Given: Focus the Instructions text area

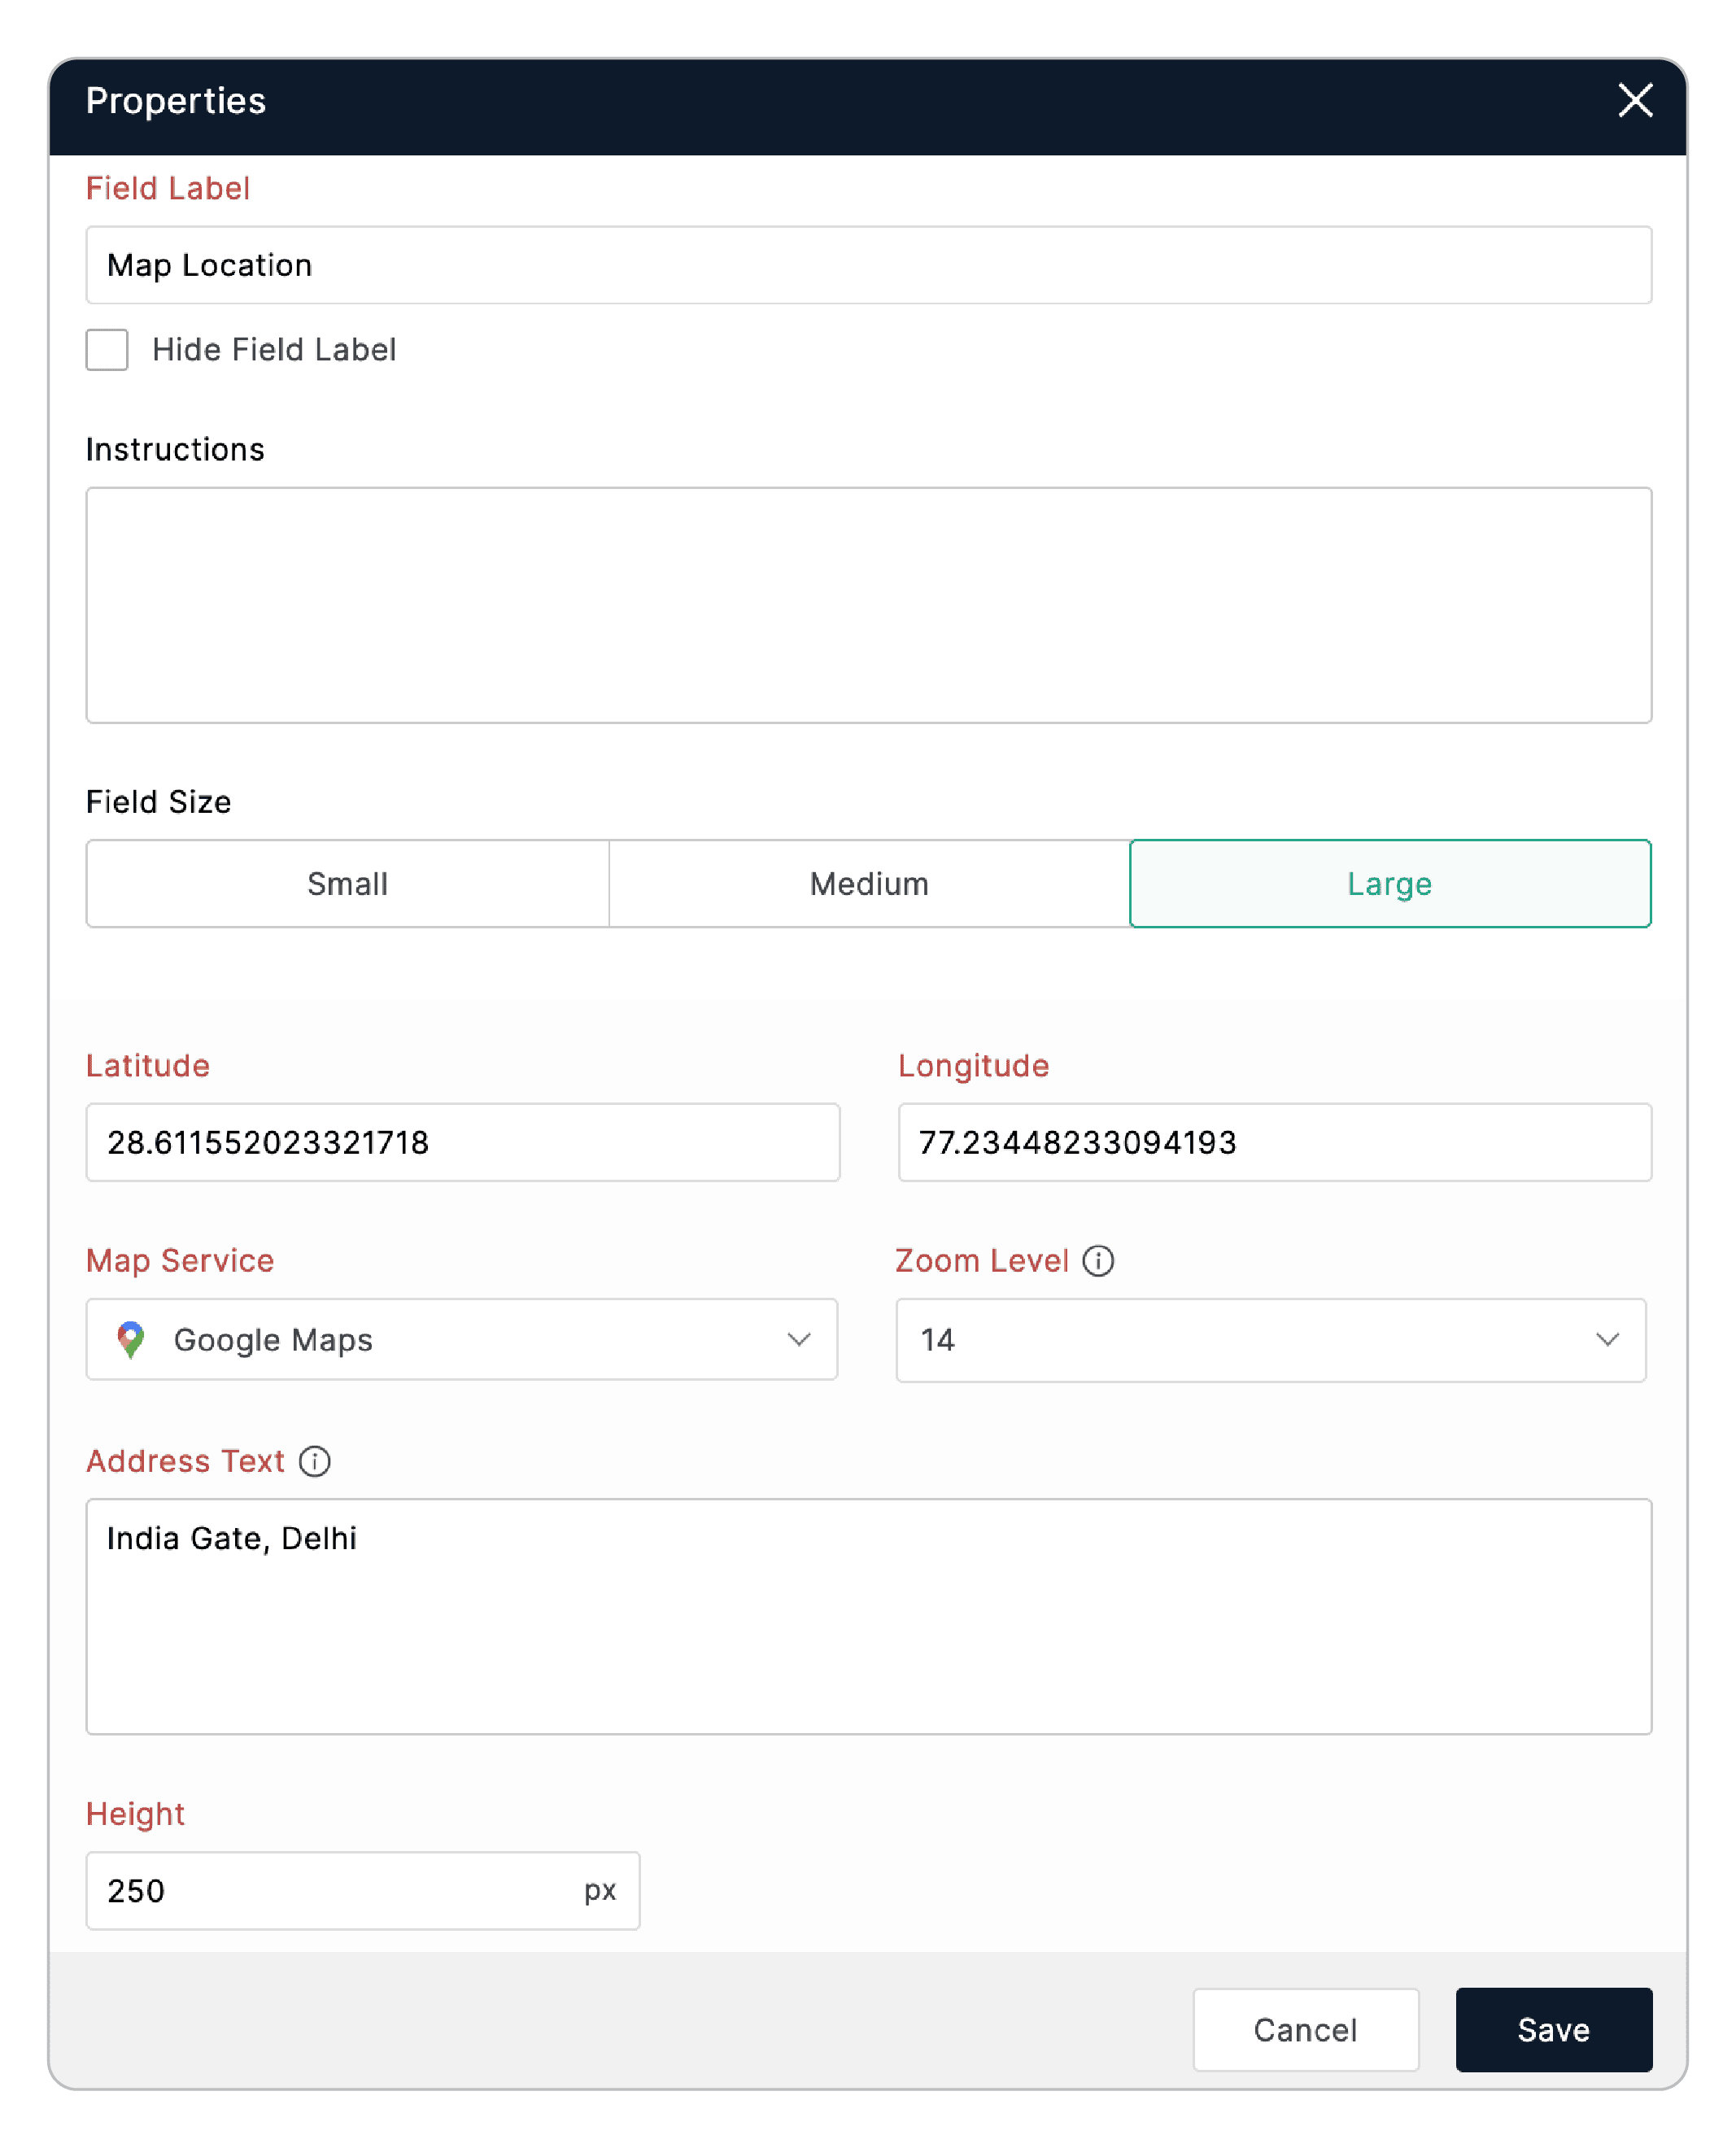Looking at the screenshot, I should tap(868, 605).
